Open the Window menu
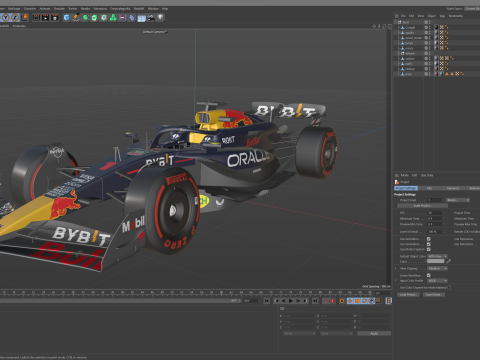Screen dimensions: 480x360 click(153, 8)
